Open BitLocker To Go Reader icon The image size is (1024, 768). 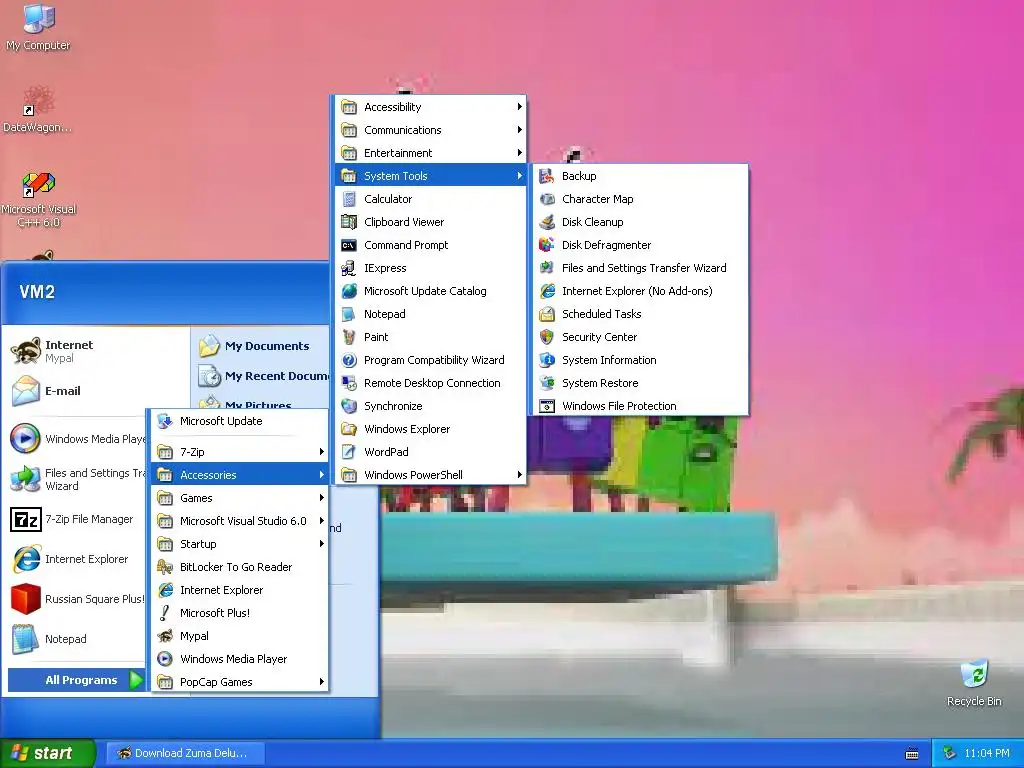(165, 567)
